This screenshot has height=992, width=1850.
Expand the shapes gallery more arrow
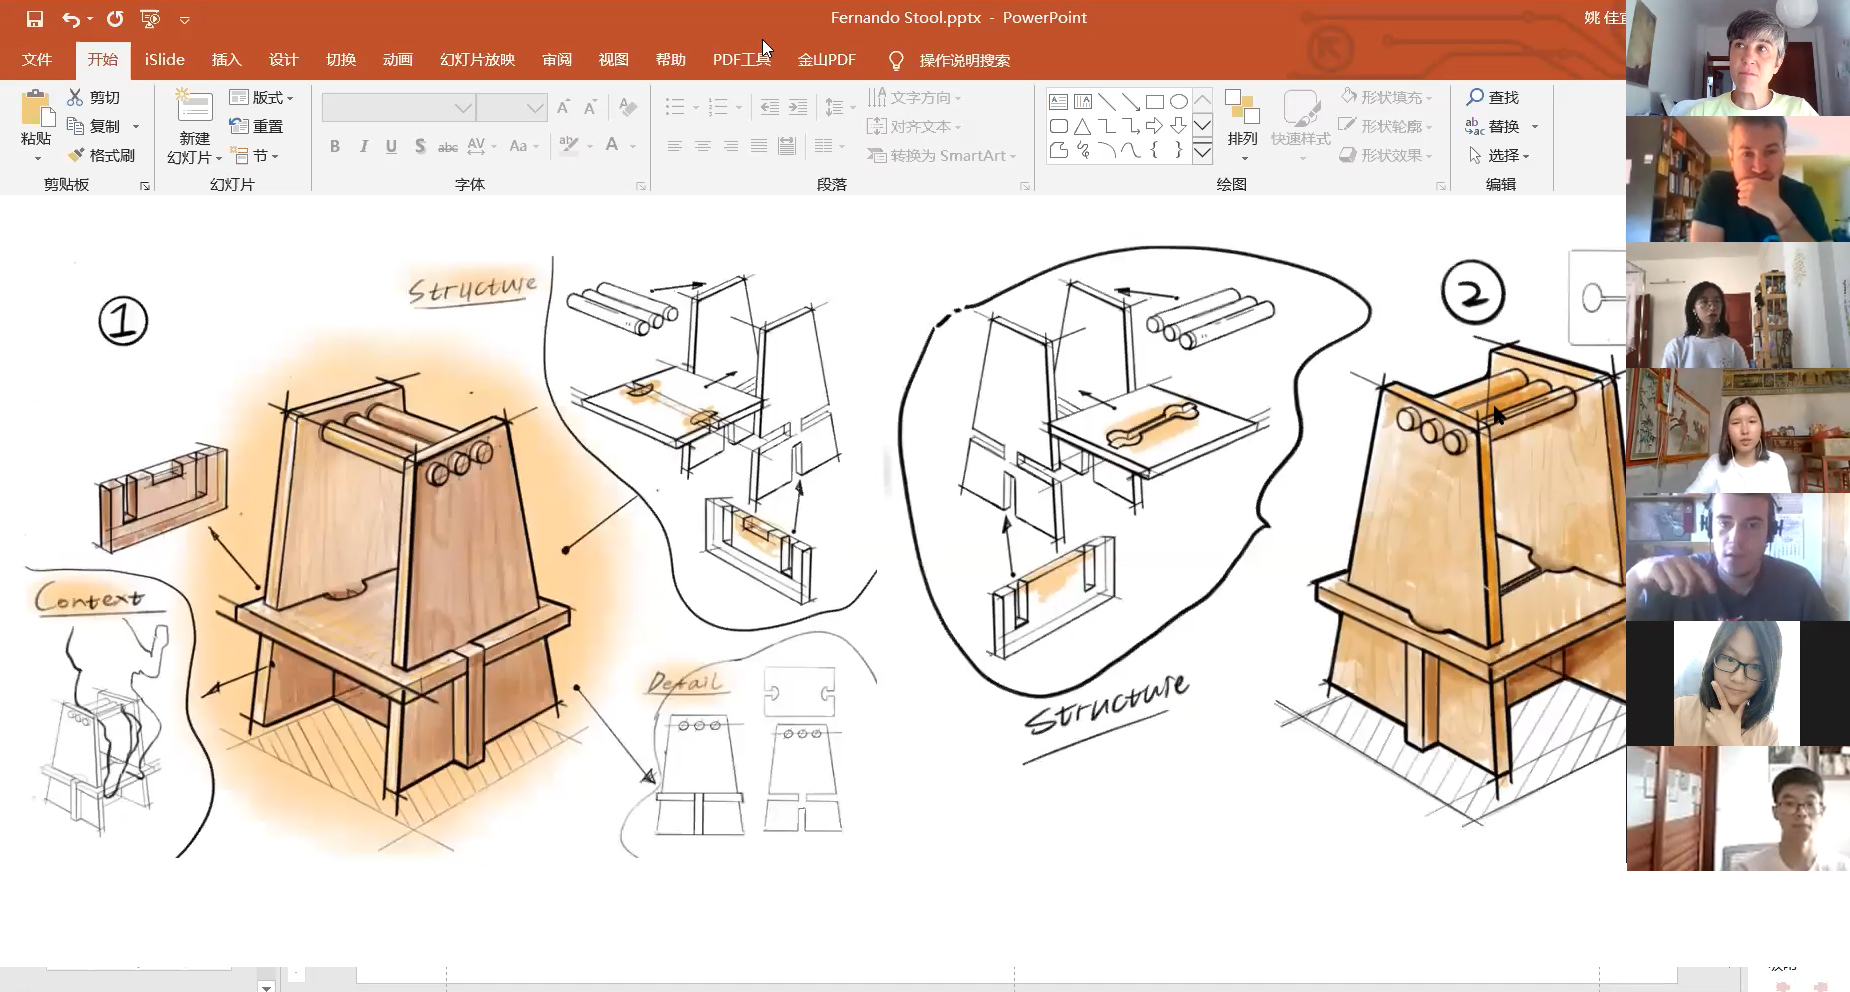pyautogui.click(x=1203, y=153)
